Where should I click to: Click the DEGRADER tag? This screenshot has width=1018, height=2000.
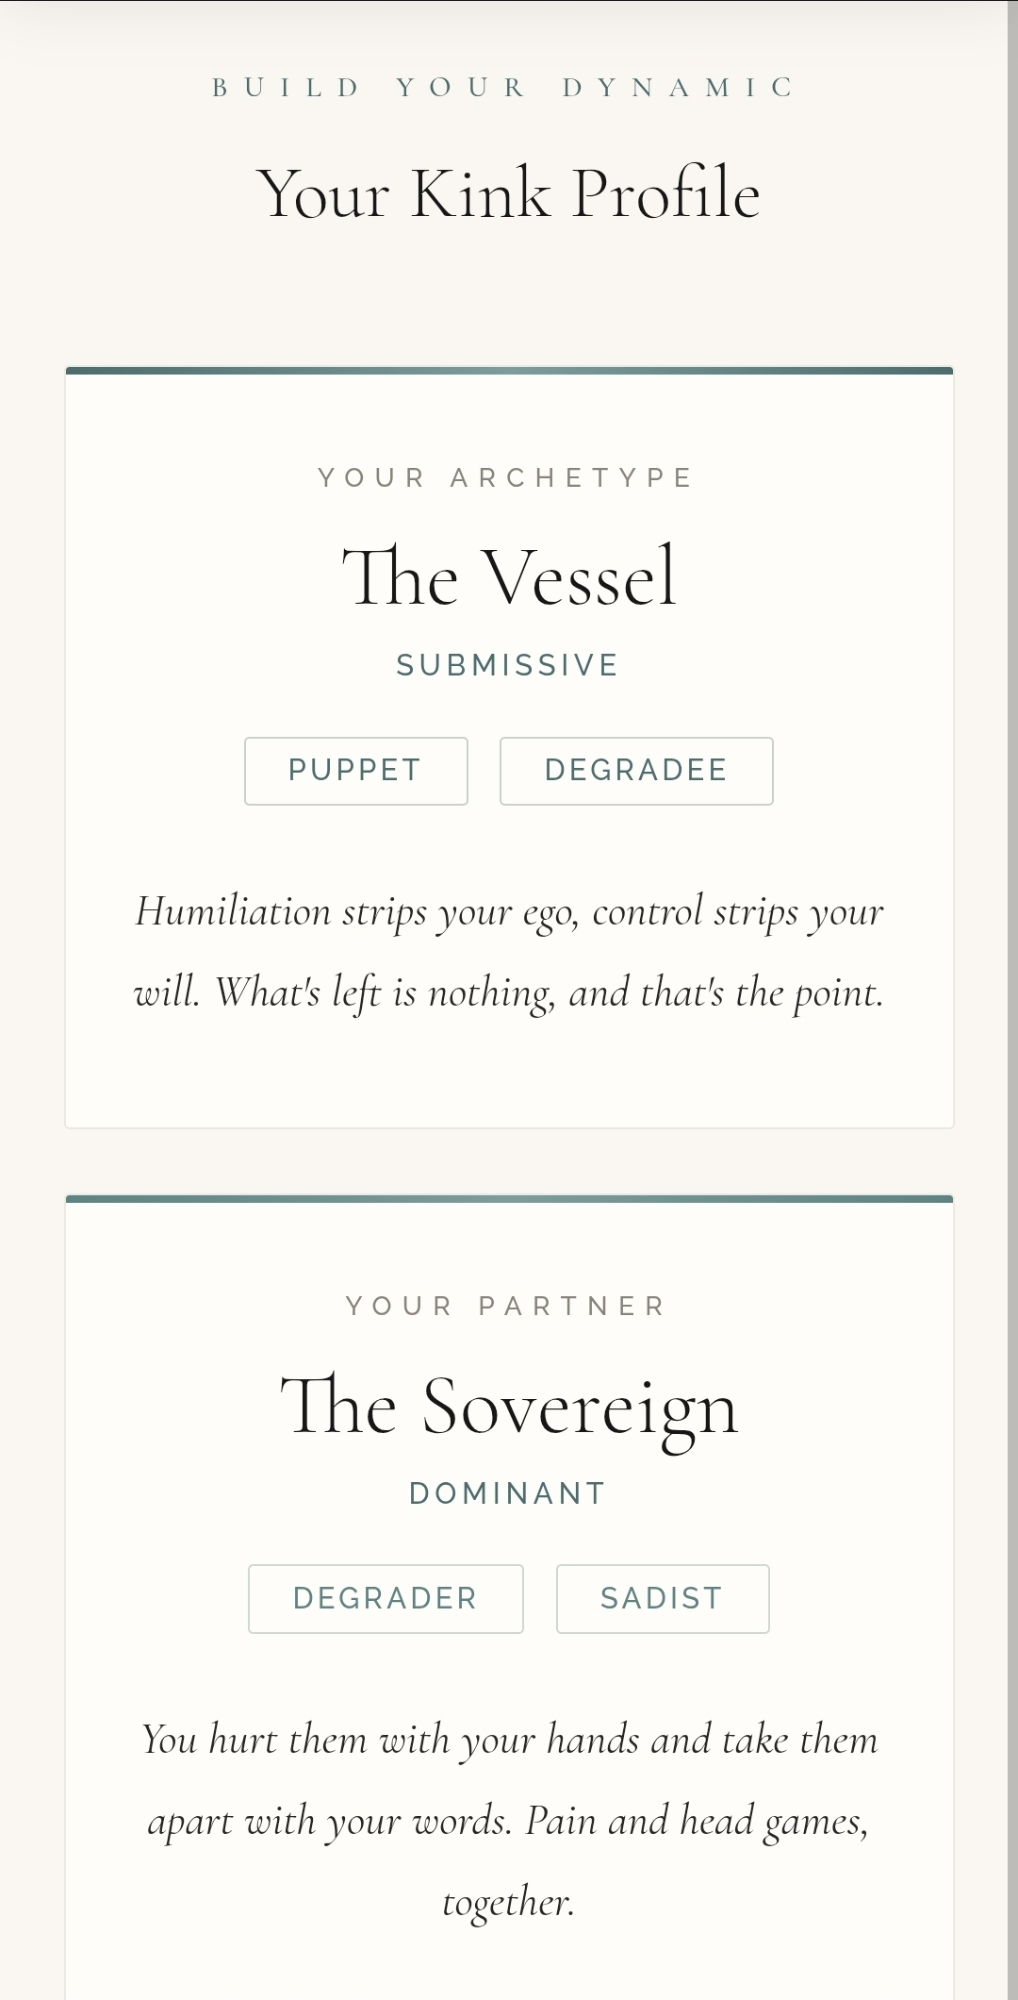385,1599
